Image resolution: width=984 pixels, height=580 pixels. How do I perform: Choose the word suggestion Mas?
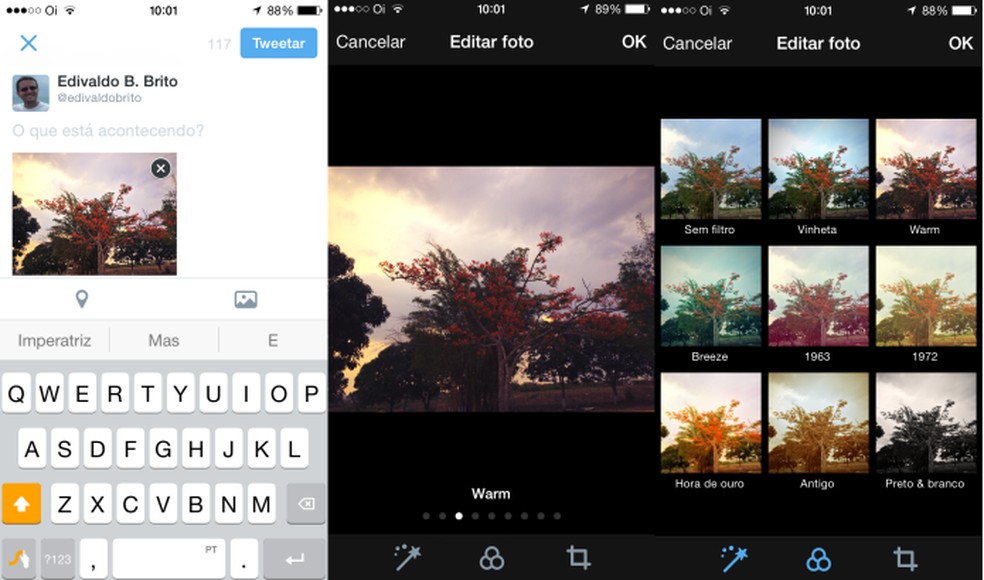[x=162, y=340]
